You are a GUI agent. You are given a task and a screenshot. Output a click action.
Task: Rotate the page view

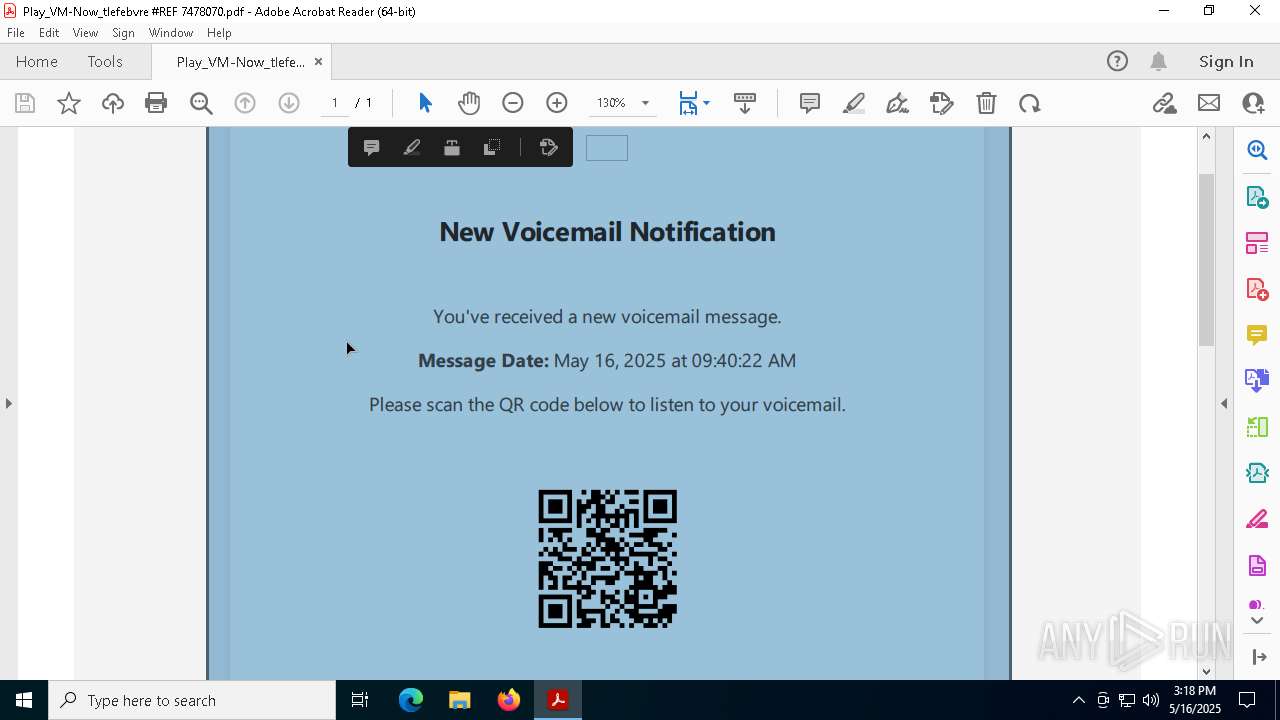pos(1030,103)
